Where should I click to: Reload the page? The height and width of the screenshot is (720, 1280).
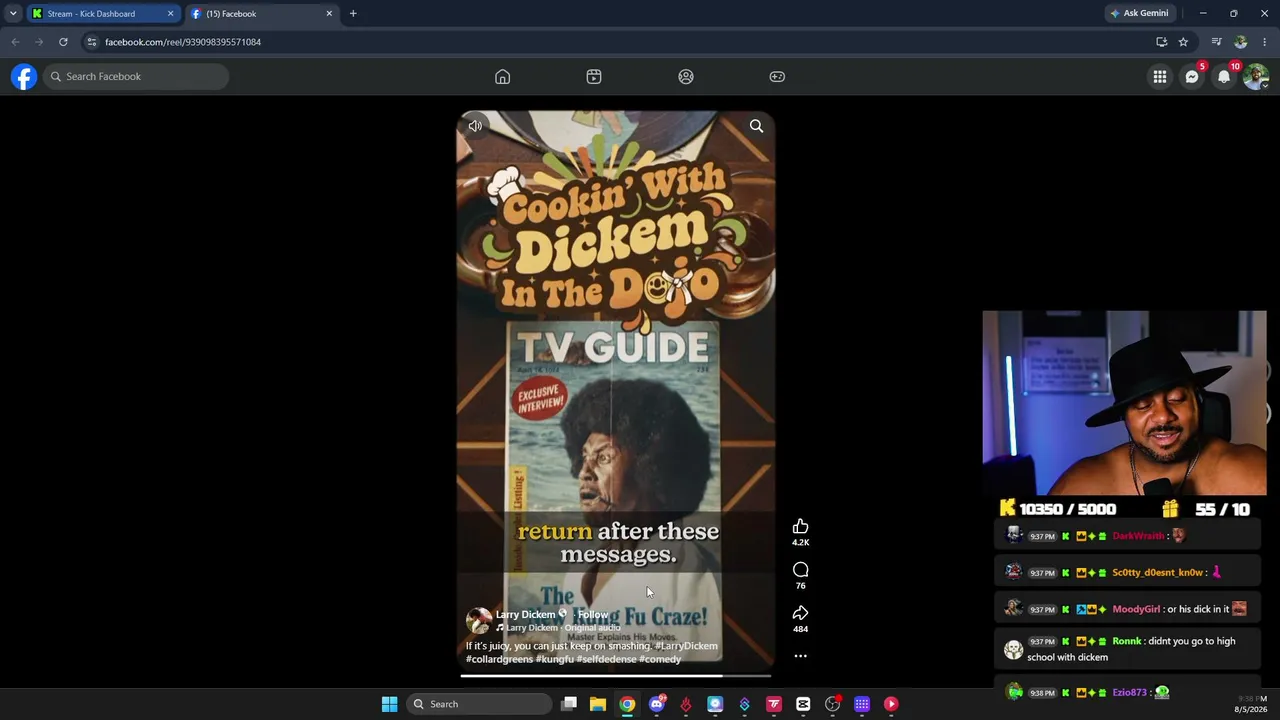point(63,42)
